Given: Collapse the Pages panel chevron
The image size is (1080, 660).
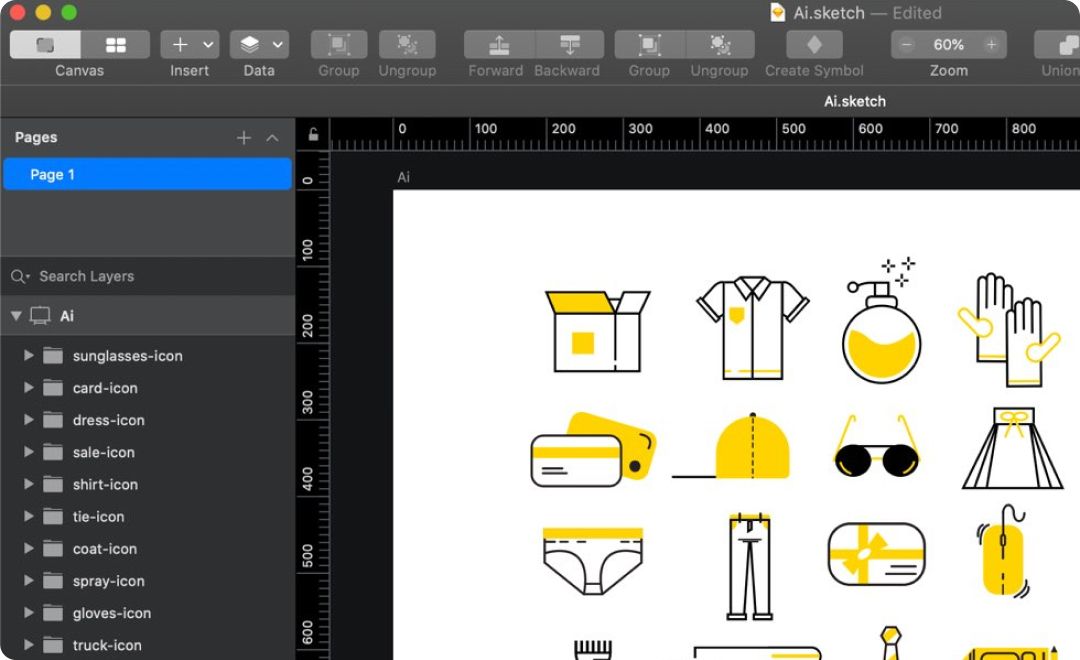Looking at the screenshot, I should [272, 138].
